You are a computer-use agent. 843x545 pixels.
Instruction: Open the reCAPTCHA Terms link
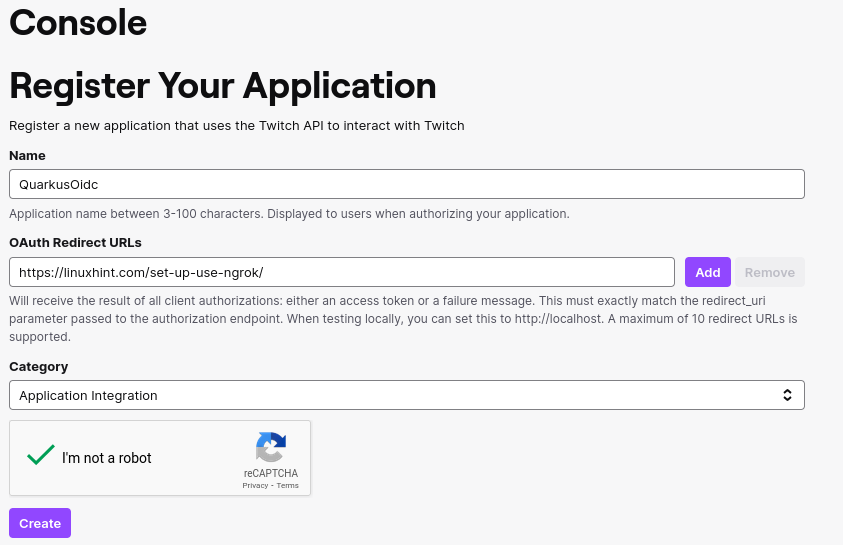tap(288, 485)
